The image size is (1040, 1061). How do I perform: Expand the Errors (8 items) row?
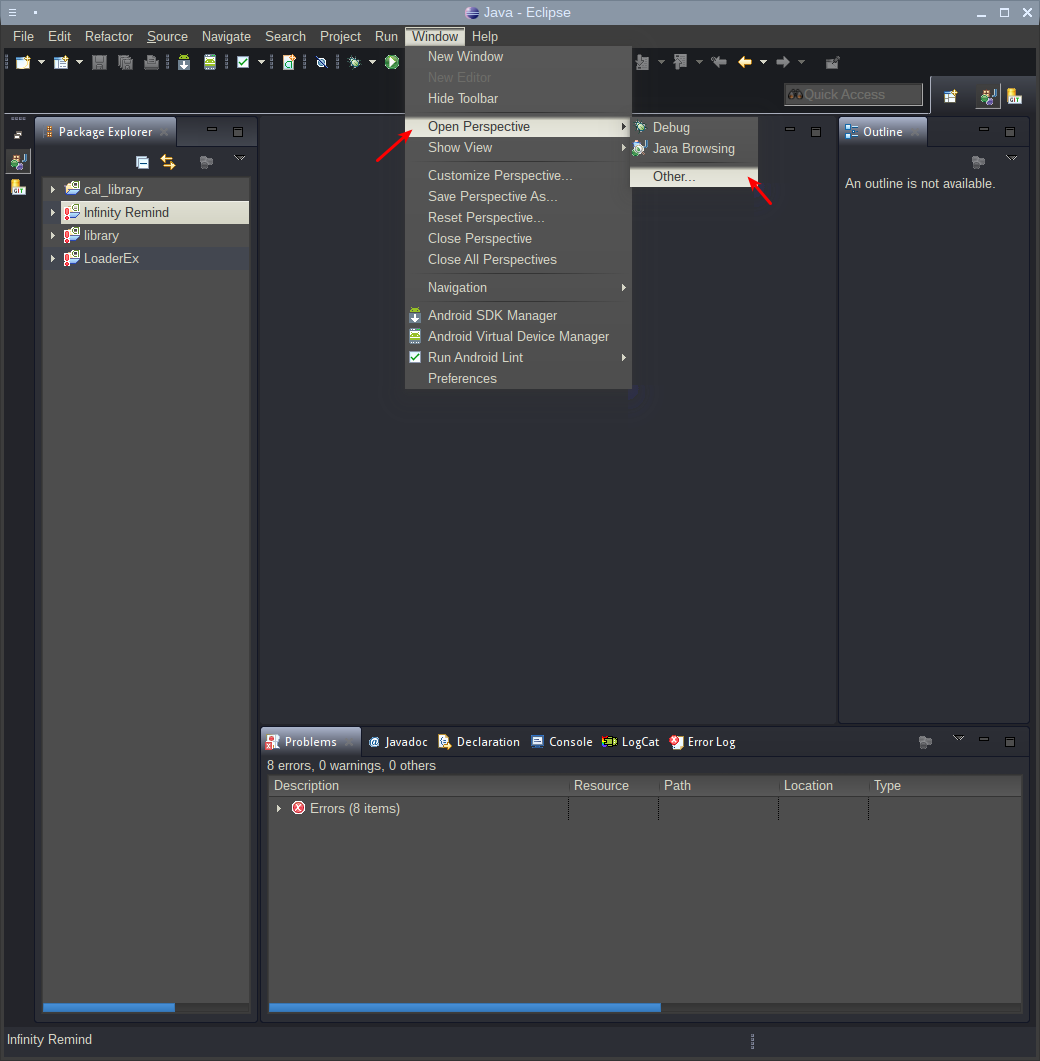point(279,809)
